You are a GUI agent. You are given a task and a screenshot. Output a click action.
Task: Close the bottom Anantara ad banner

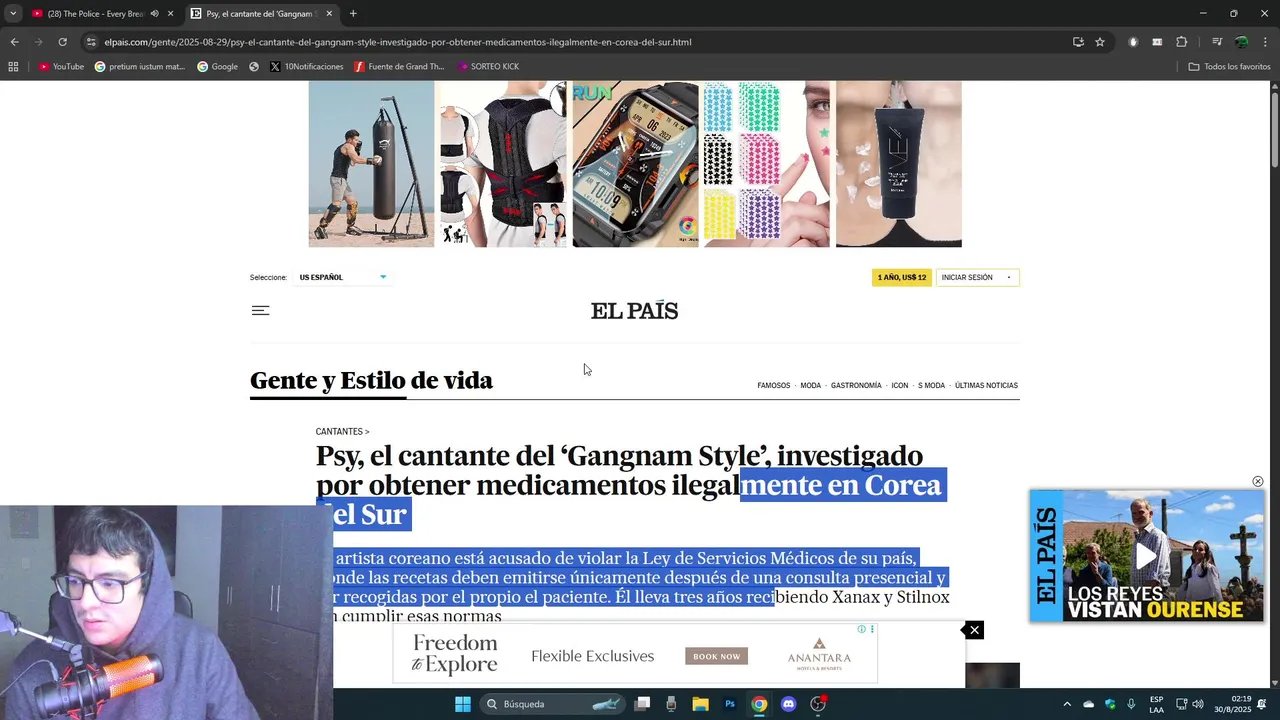(974, 630)
